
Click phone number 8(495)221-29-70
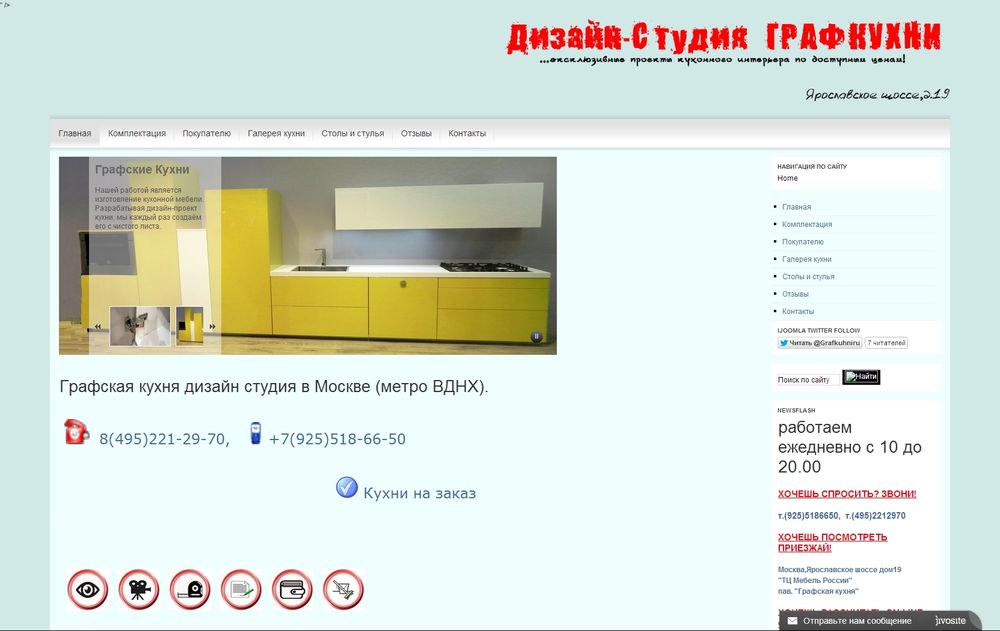coord(164,439)
